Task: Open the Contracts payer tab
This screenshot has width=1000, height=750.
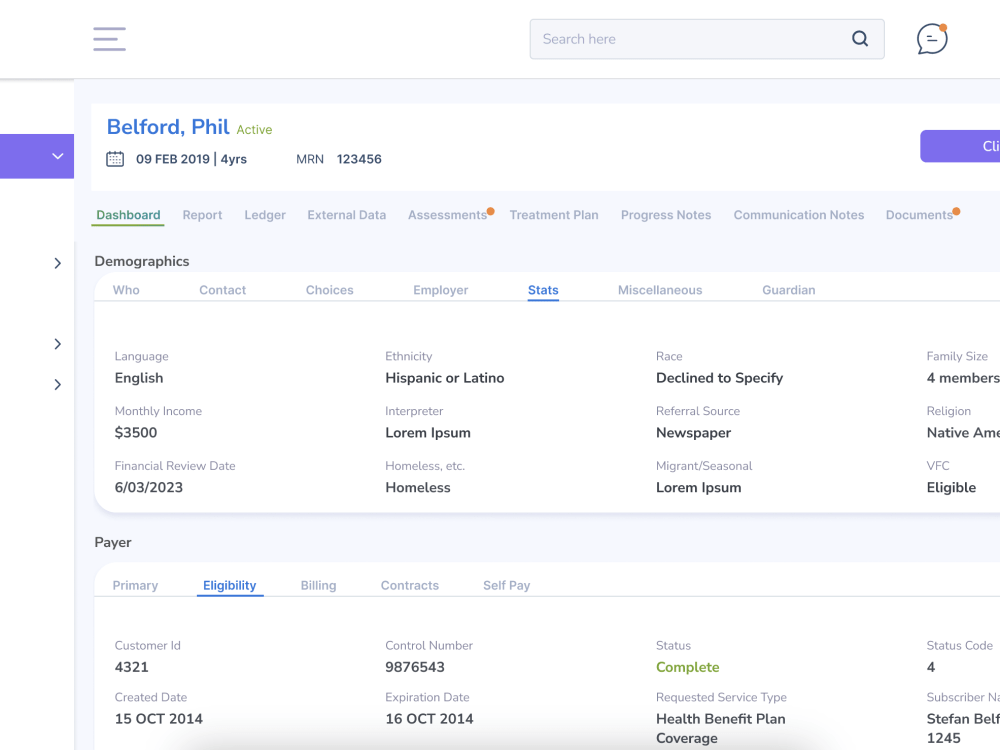Action: click(409, 585)
